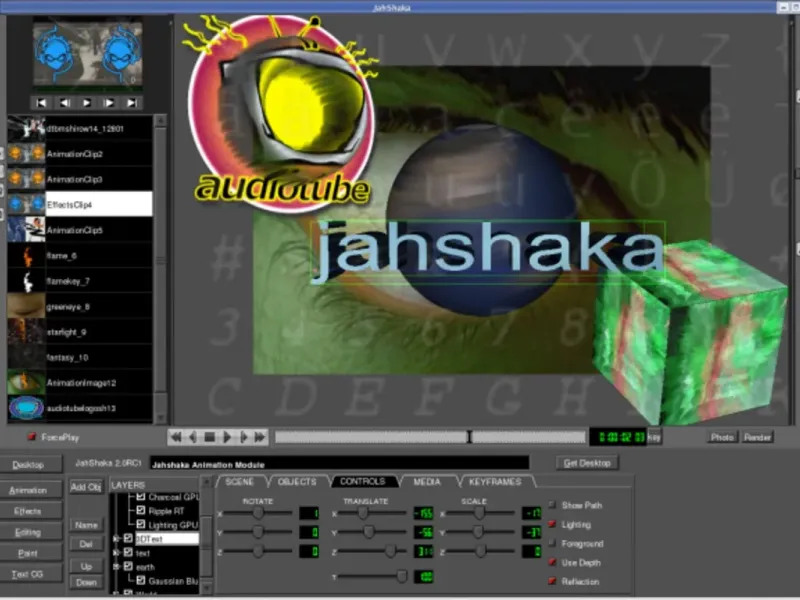Expand the 3DText layer node

tap(116, 538)
